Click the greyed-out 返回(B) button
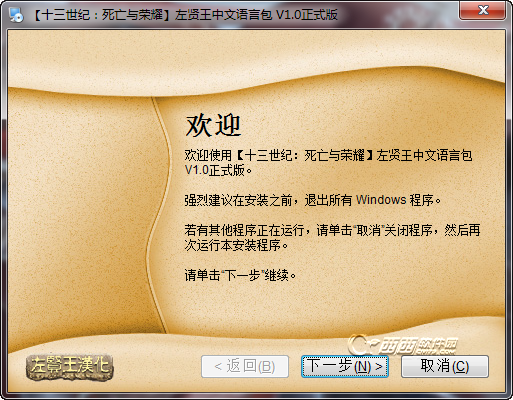The image size is (513, 400). tap(245, 366)
